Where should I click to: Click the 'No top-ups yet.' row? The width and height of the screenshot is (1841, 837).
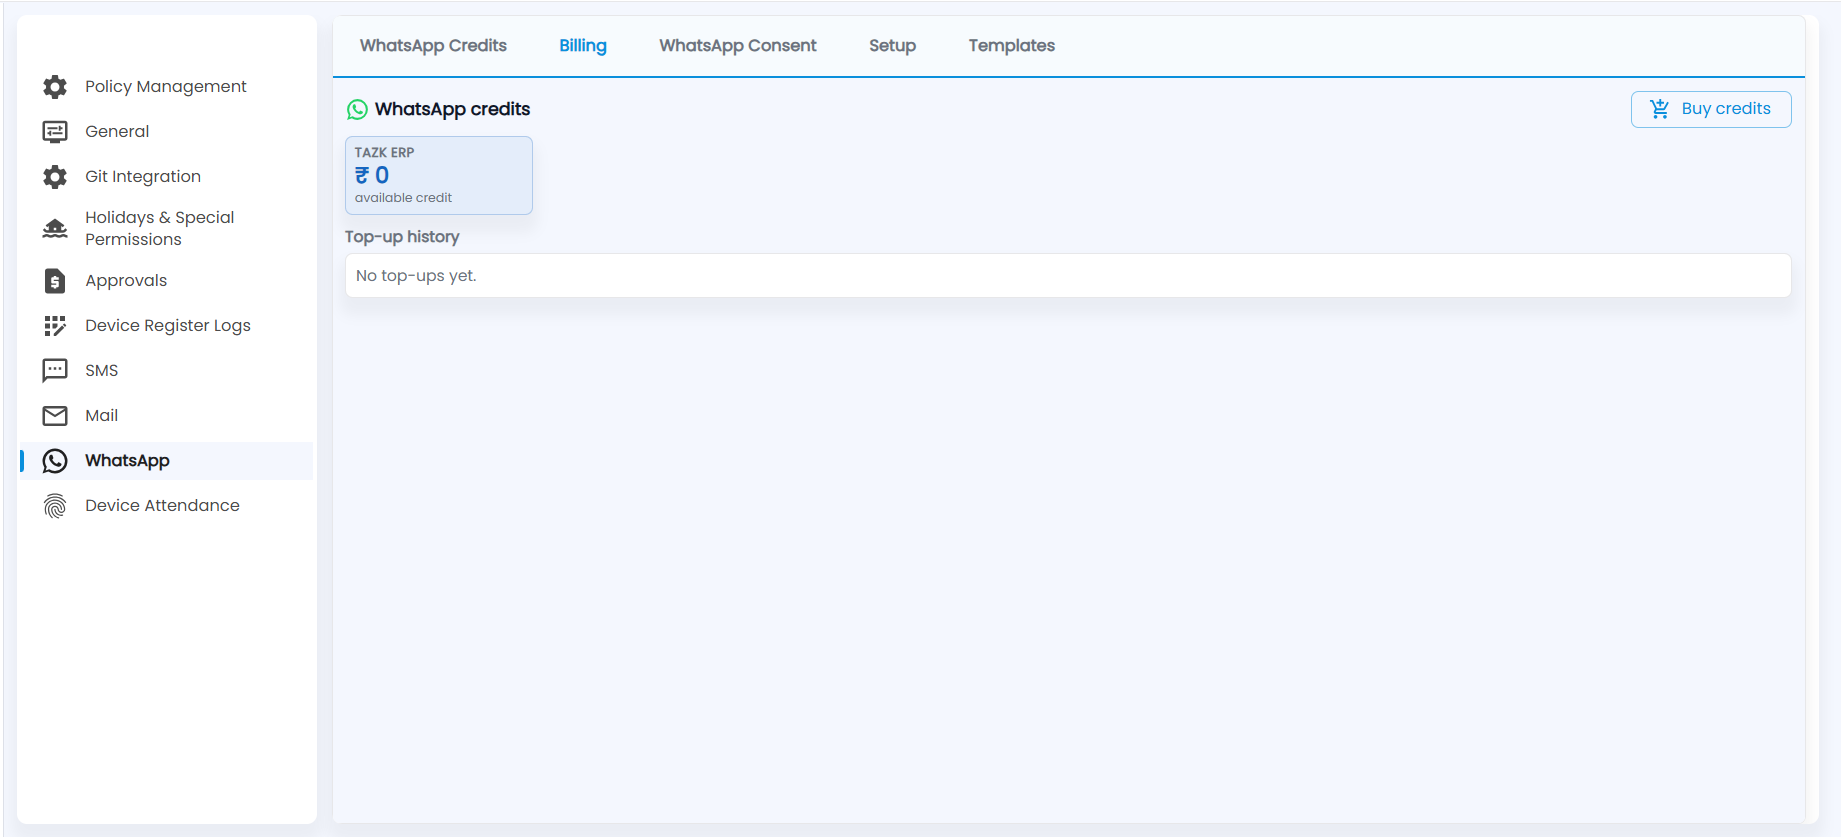click(1068, 276)
